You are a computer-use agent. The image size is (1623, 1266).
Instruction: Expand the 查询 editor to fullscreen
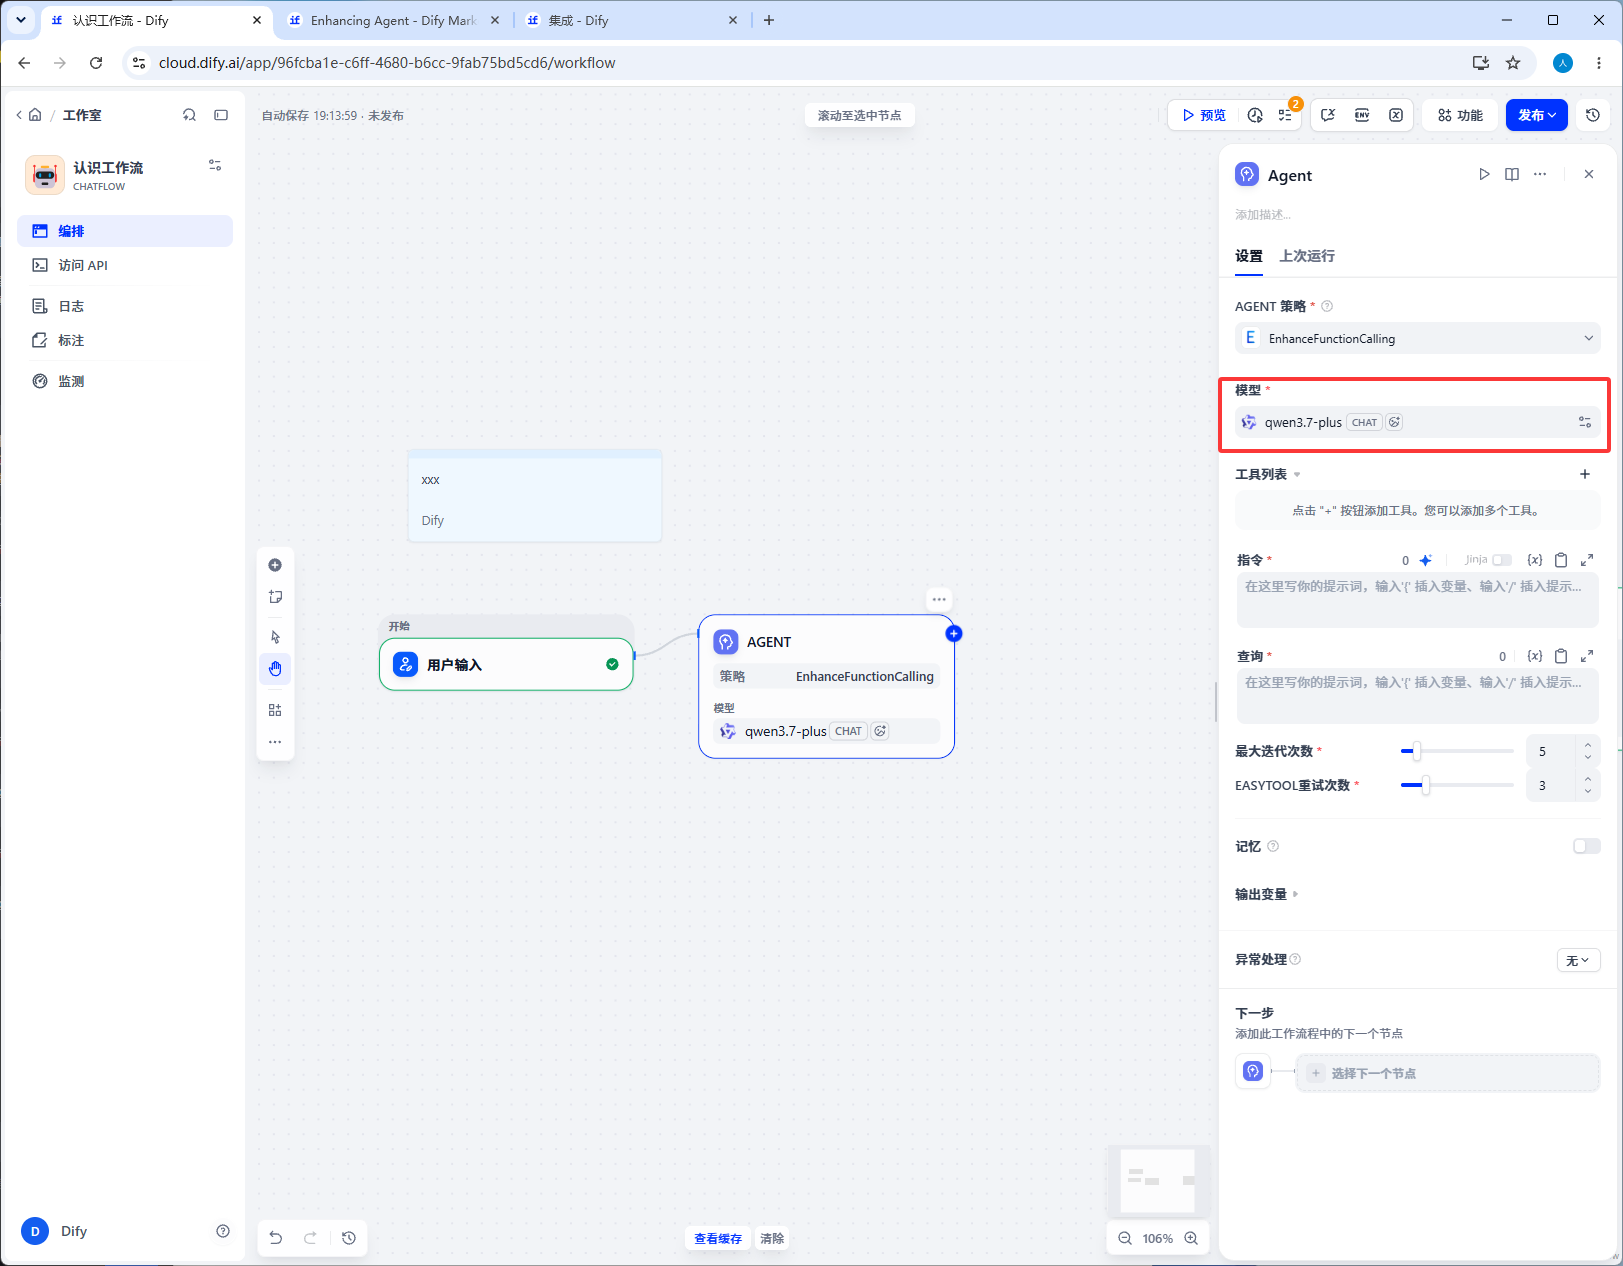pos(1587,656)
